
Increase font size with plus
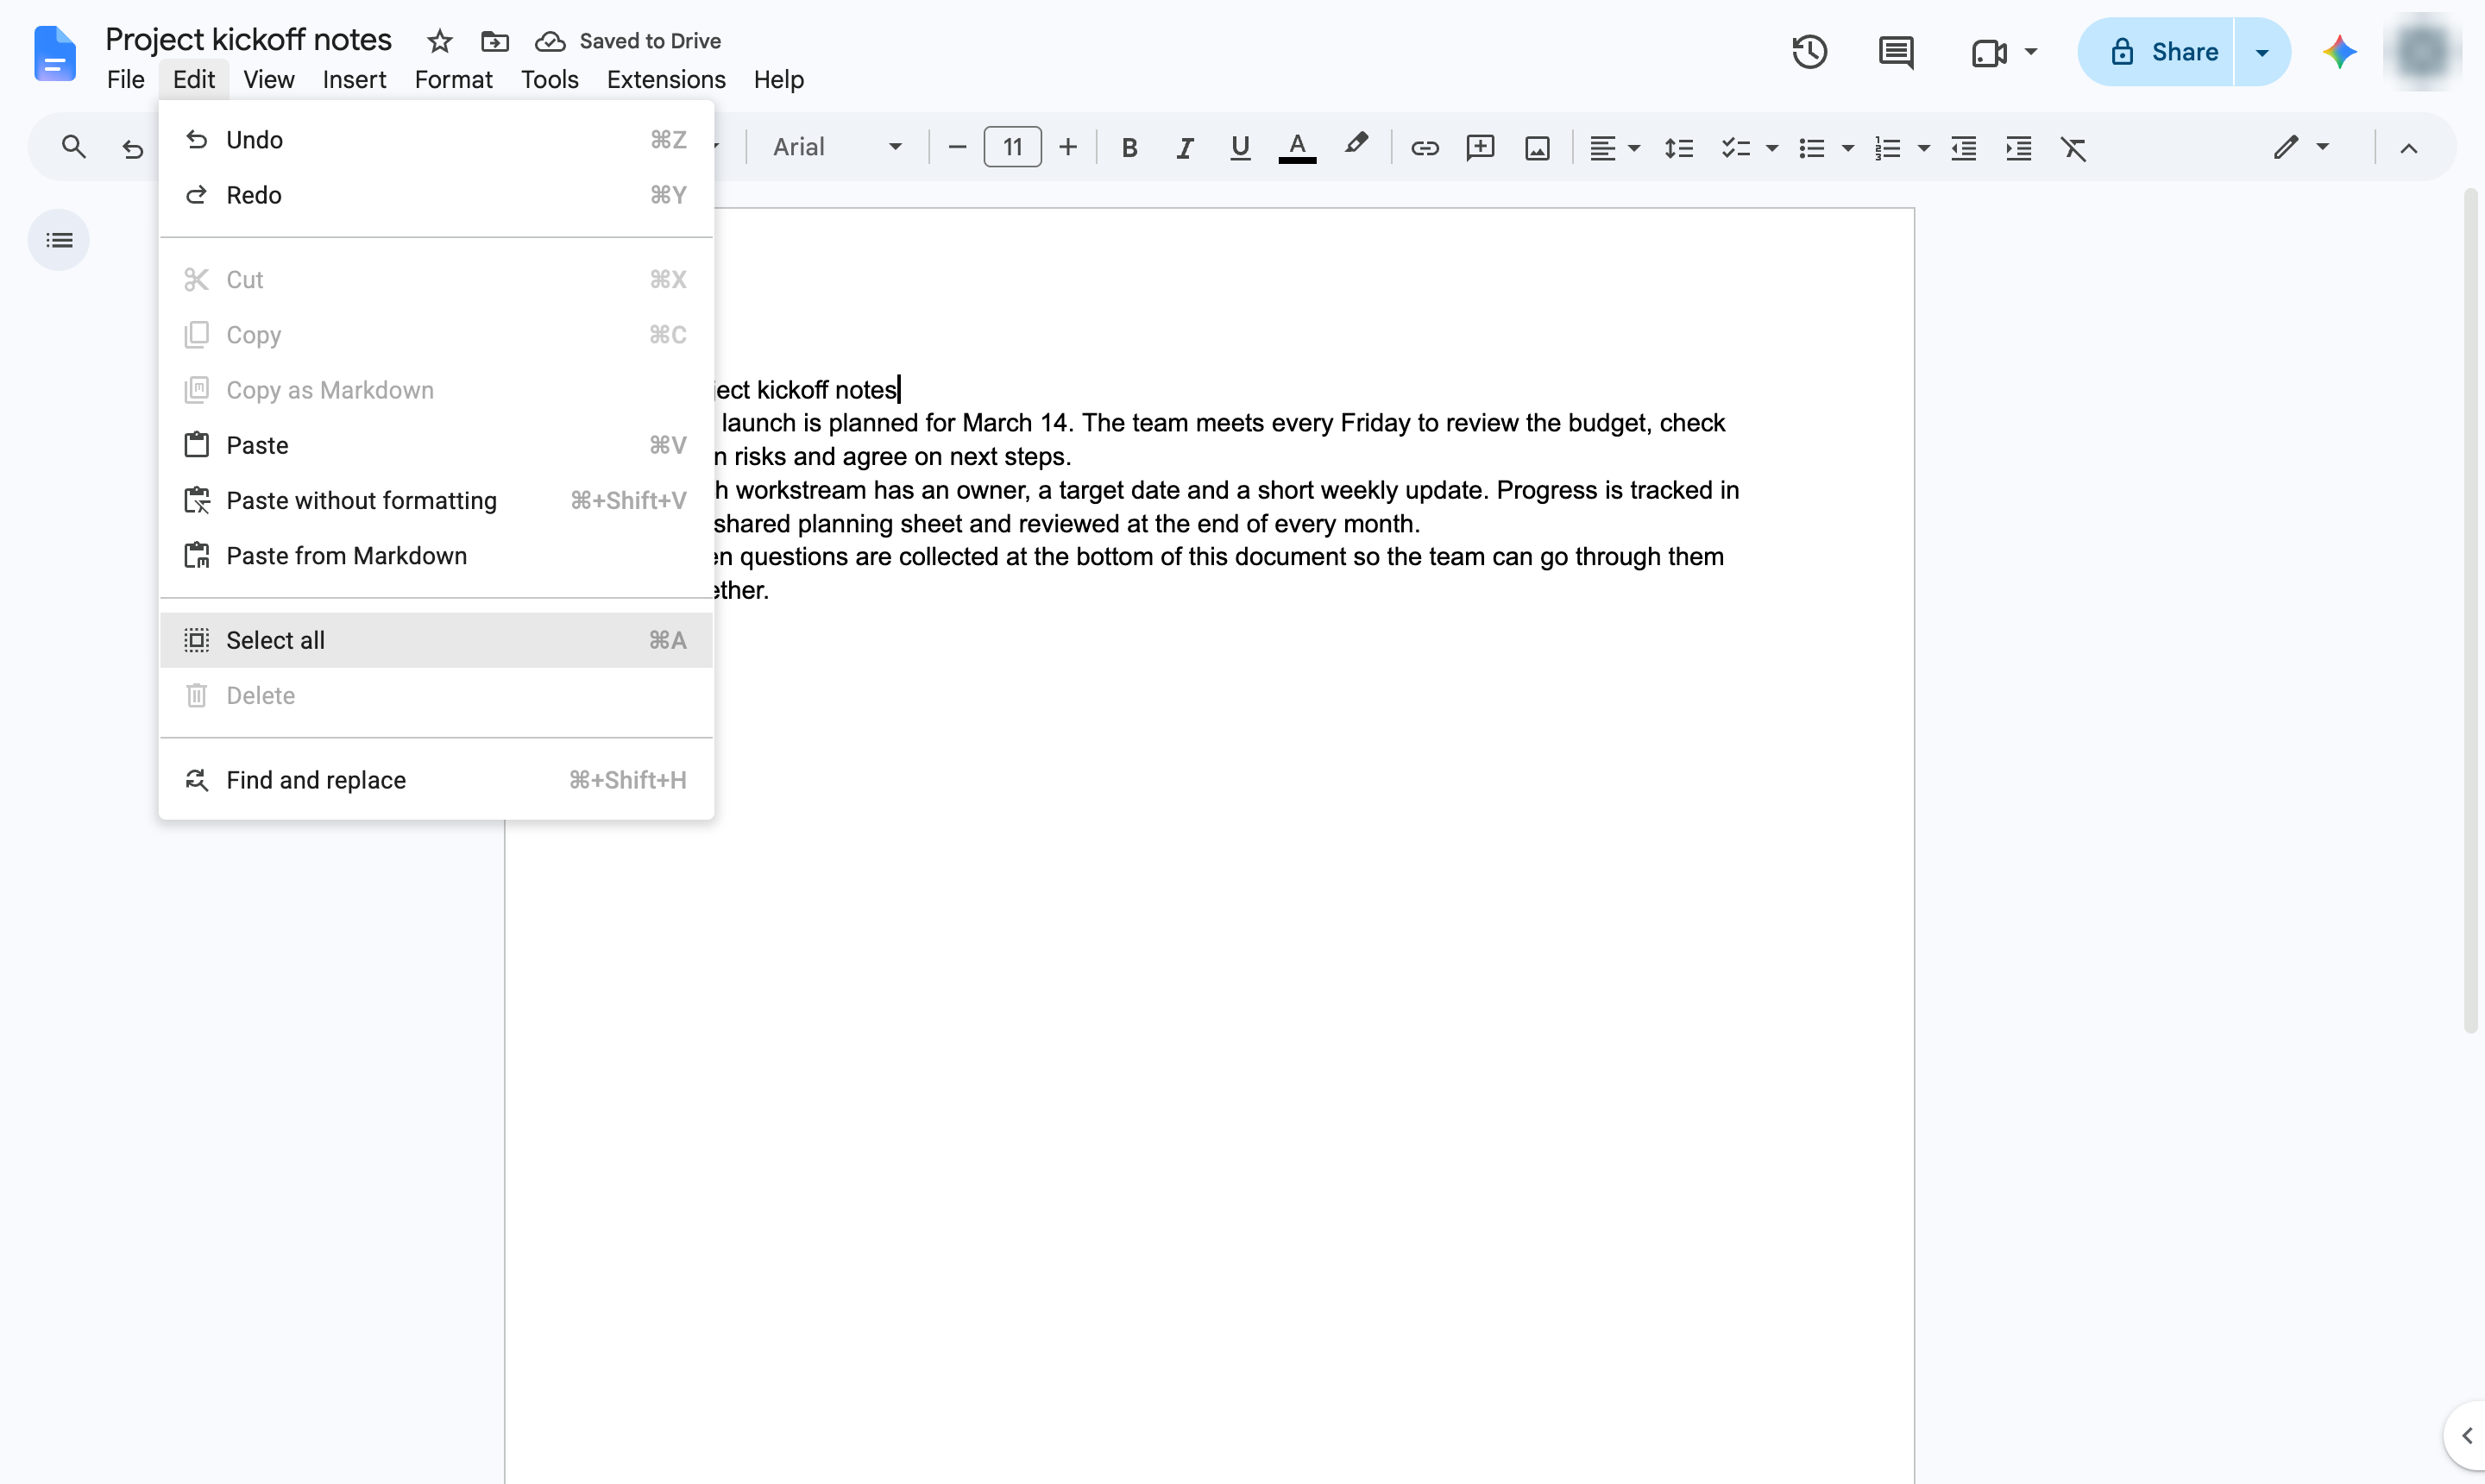click(1068, 147)
